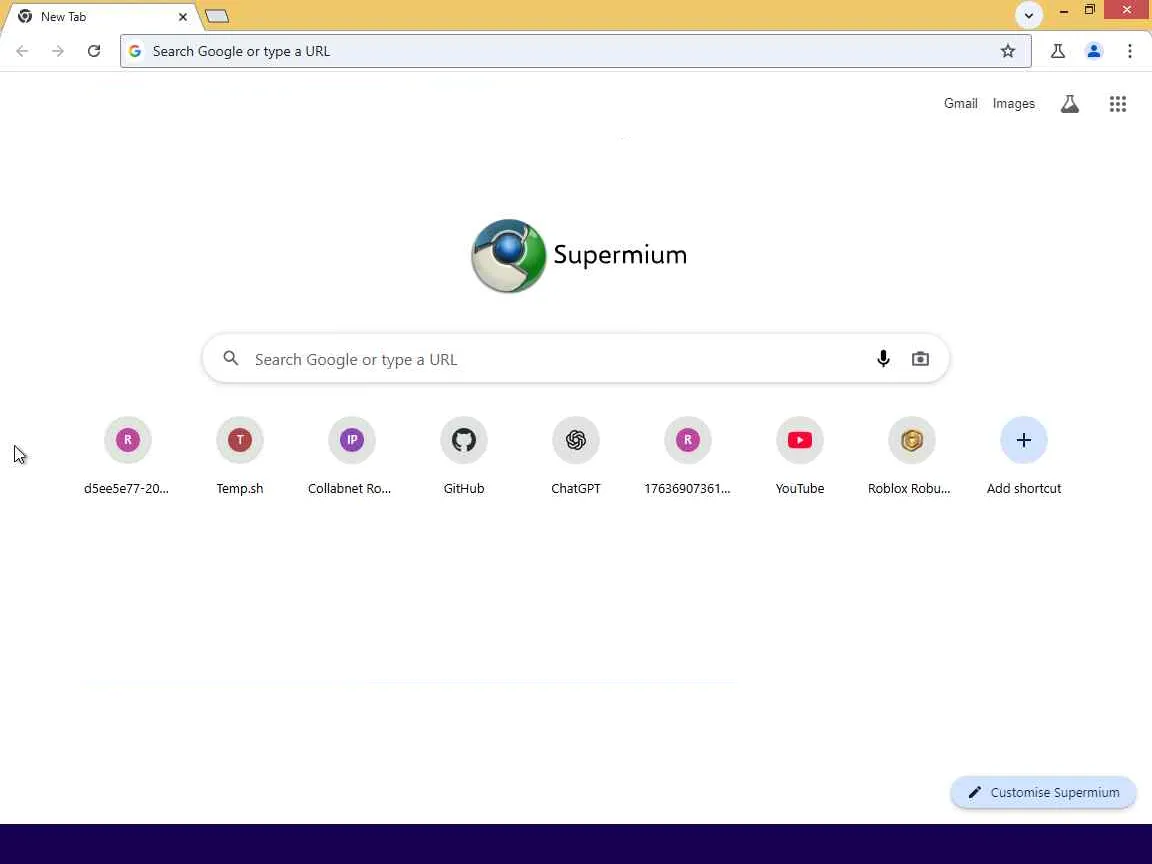Open Search Labs flask icon on page

[1069, 104]
